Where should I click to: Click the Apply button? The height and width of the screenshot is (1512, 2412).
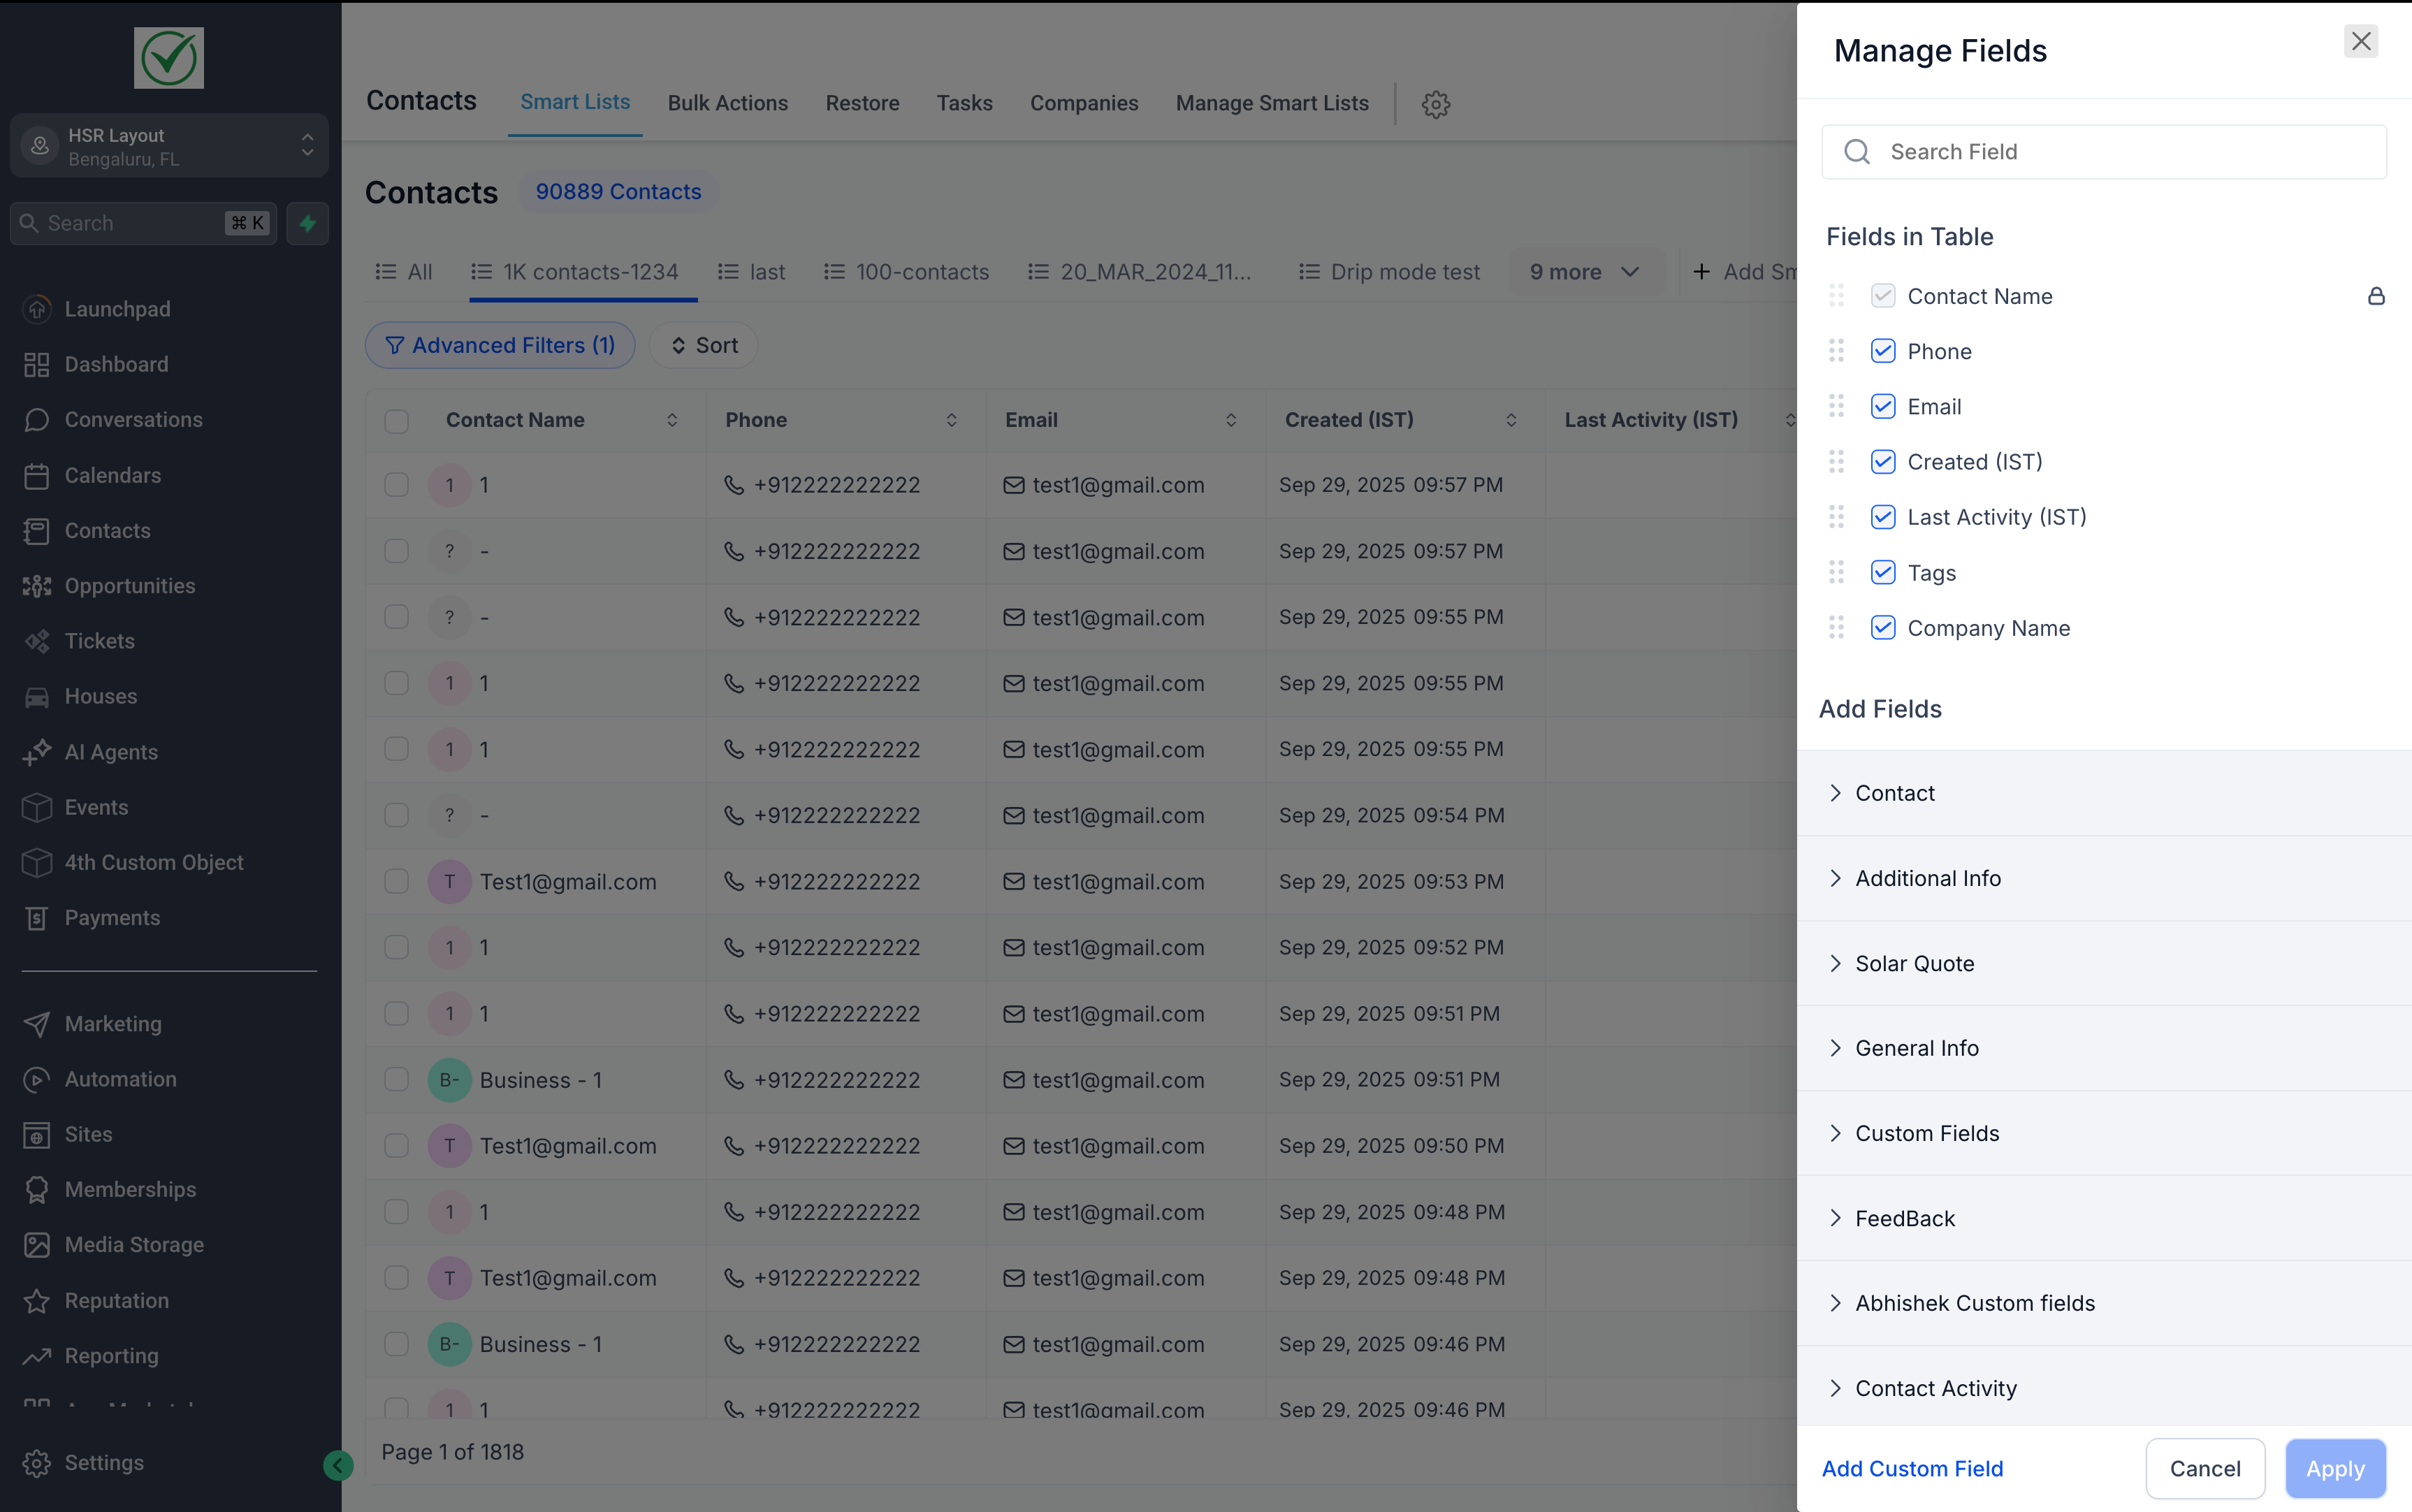tap(2334, 1468)
